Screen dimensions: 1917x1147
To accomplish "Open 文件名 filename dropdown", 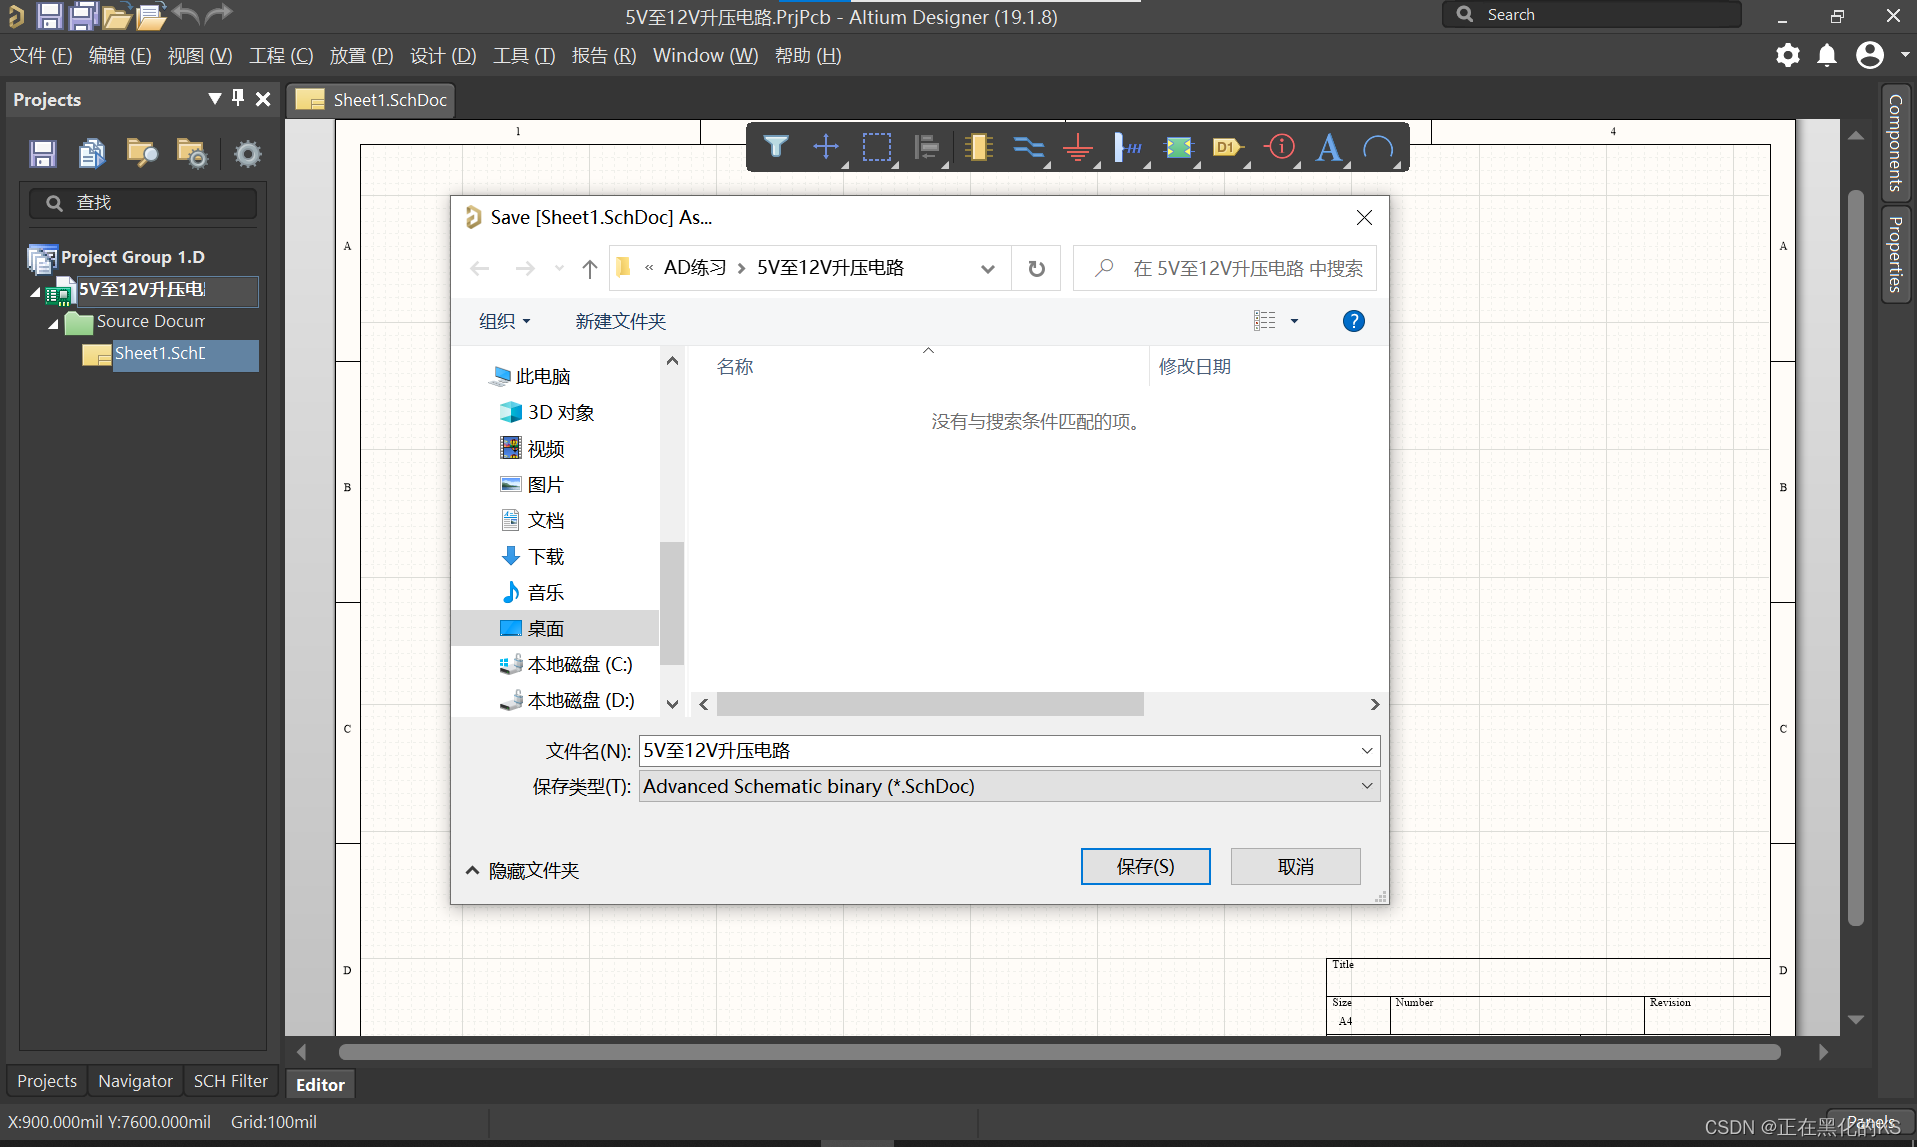I will 1366,751.
